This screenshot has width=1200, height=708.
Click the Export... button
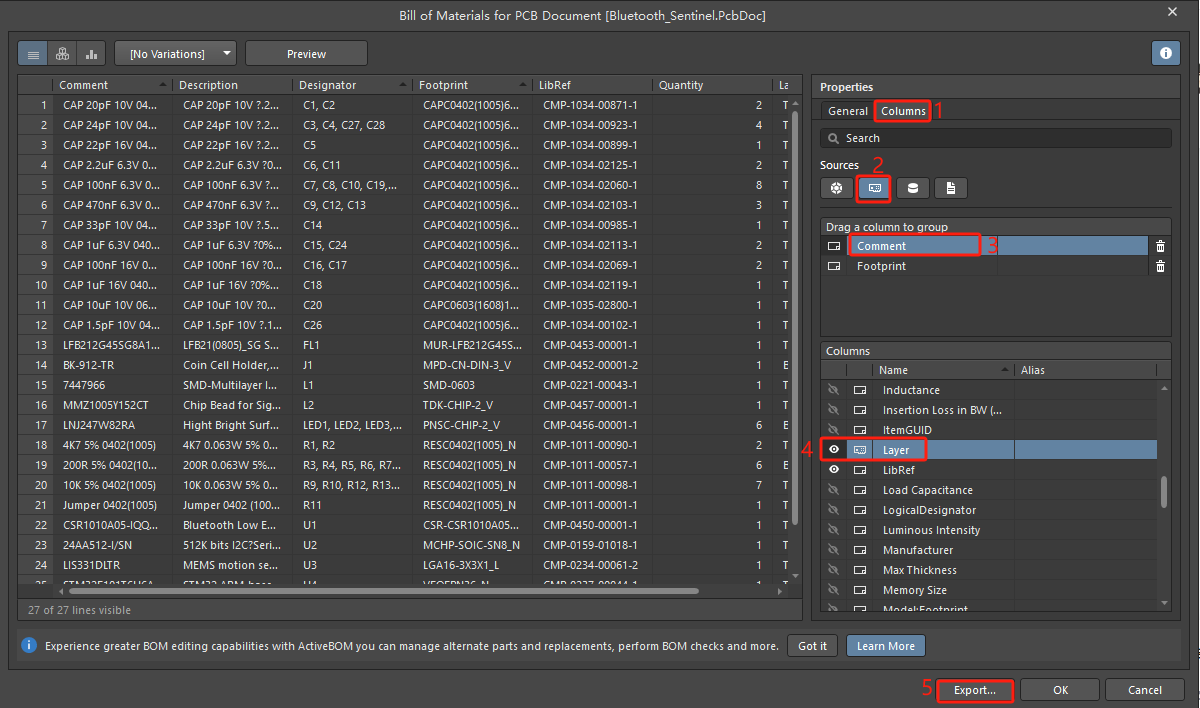[974, 690]
